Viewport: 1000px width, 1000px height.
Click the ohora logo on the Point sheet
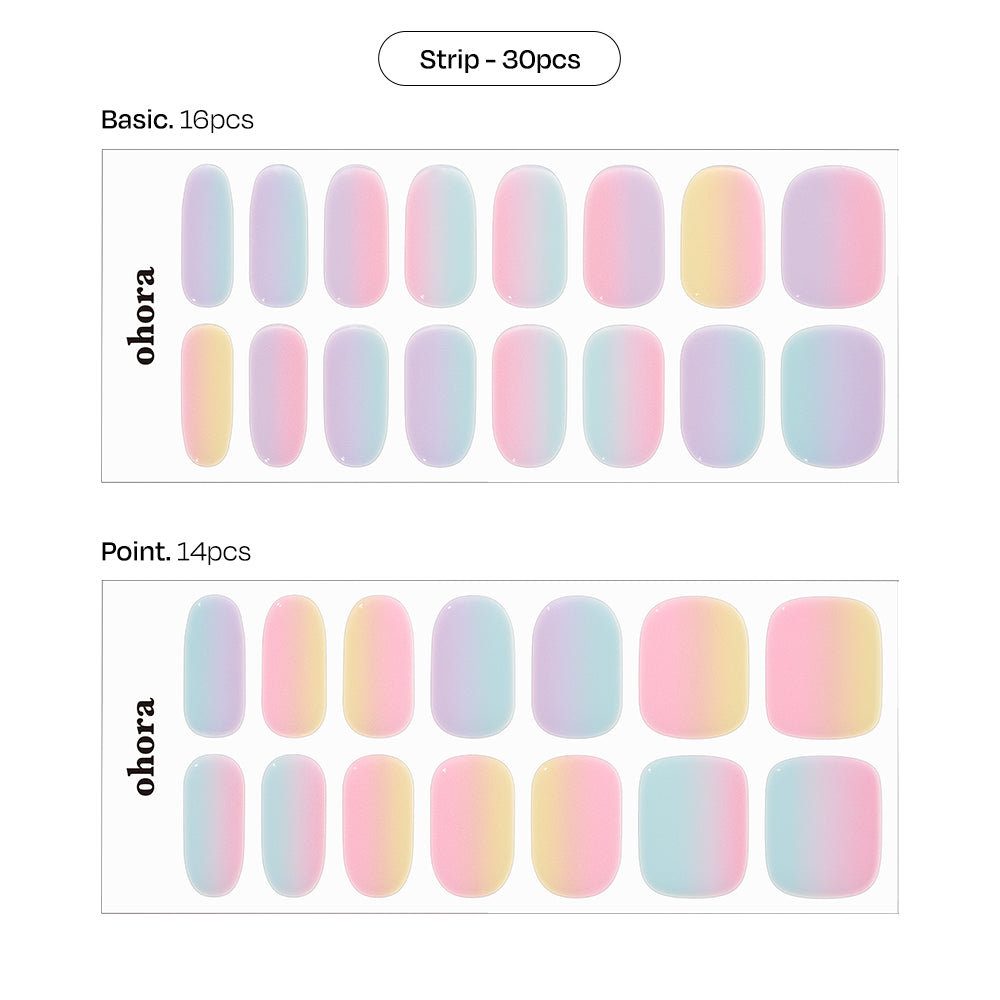tap(144, 746)
